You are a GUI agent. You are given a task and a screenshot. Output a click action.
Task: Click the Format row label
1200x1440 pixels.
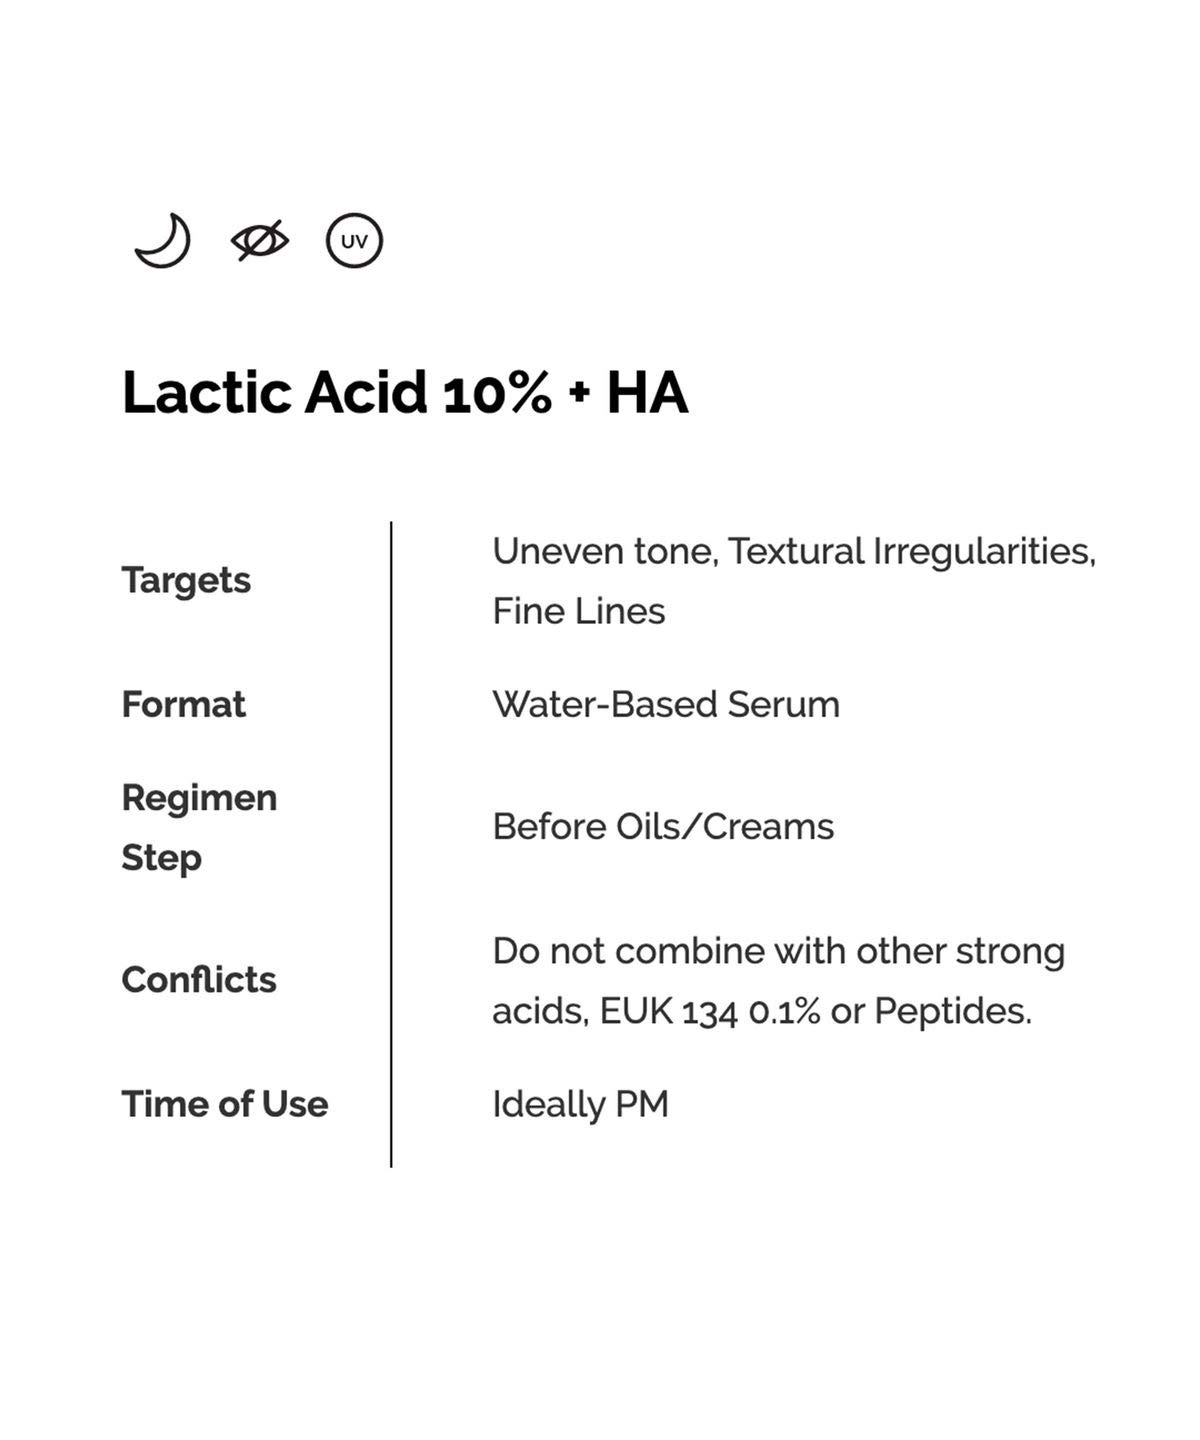(x=183, y=704)
